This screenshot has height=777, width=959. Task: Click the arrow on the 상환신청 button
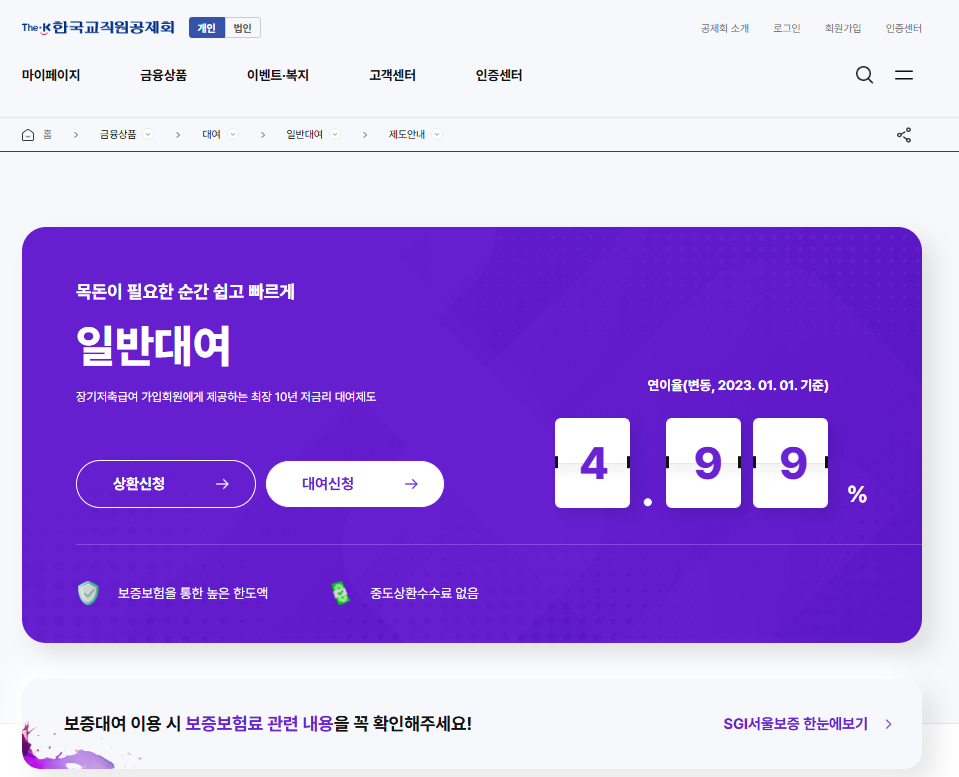[223, 484]
